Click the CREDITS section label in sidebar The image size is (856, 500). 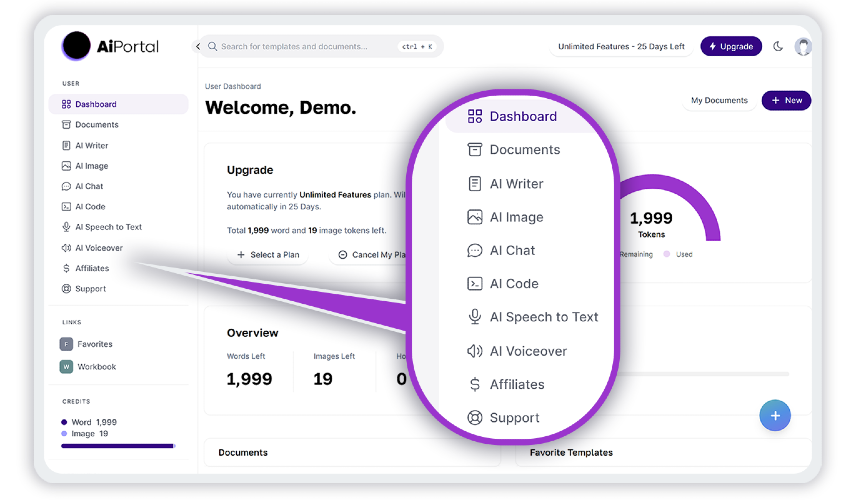pyautogui.click(x=76, y=401)
